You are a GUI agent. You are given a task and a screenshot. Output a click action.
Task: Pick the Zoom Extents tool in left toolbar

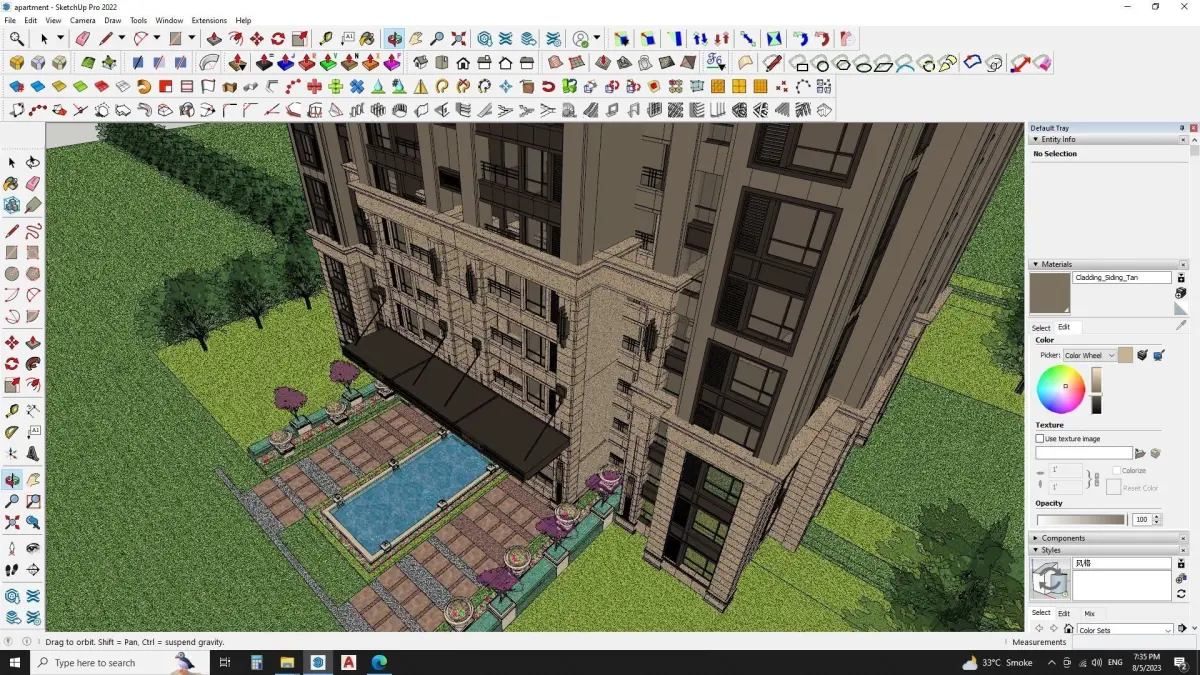[11, 522]
